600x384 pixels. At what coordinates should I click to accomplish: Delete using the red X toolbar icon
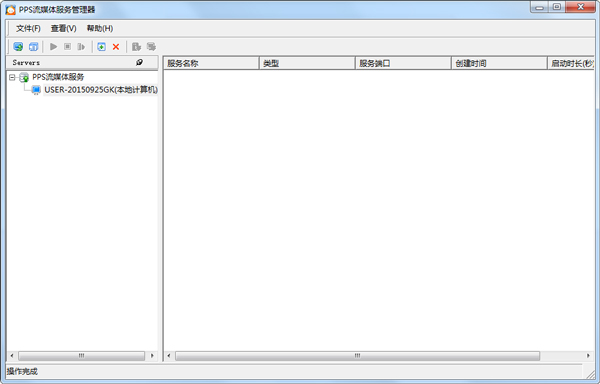(x=116, y=47)
